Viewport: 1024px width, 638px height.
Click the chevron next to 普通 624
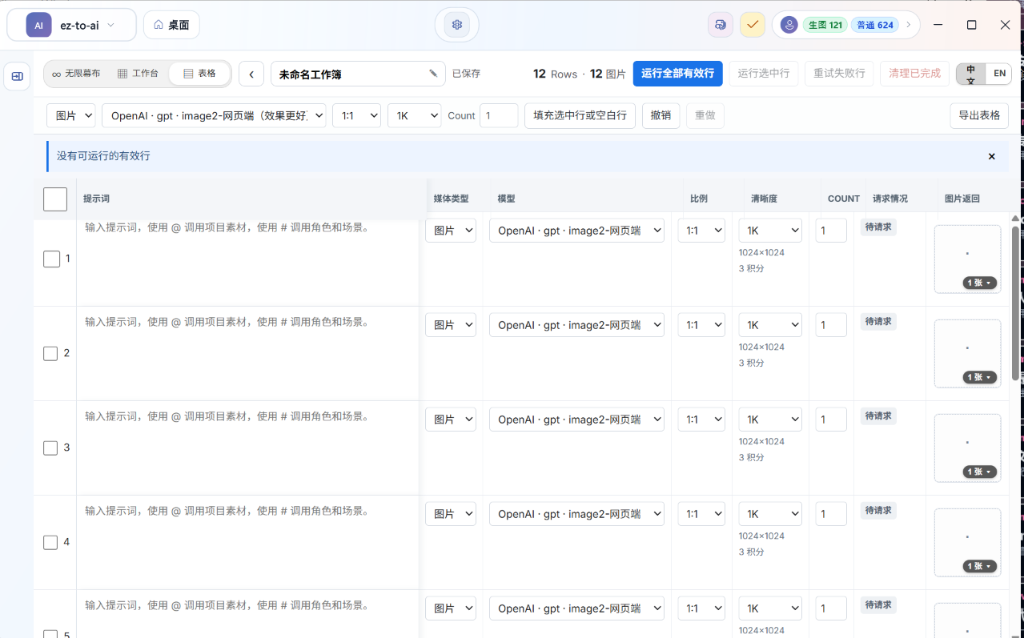tap(908, 25)
